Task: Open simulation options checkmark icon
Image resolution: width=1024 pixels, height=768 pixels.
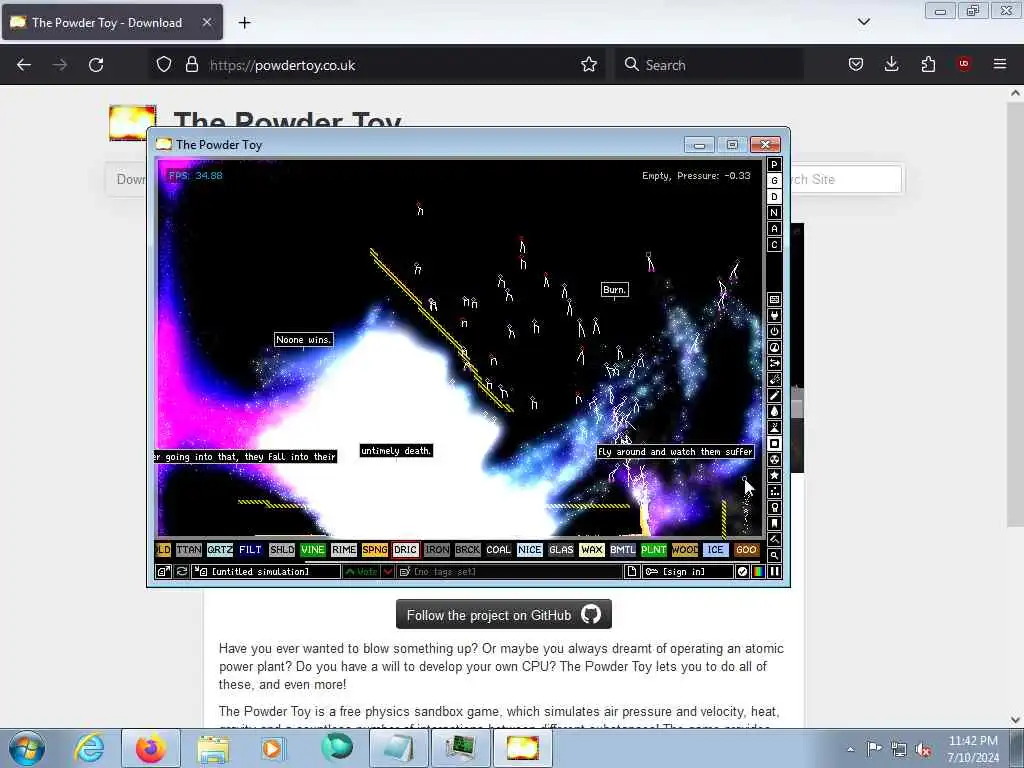Action: tap(742, 571)
